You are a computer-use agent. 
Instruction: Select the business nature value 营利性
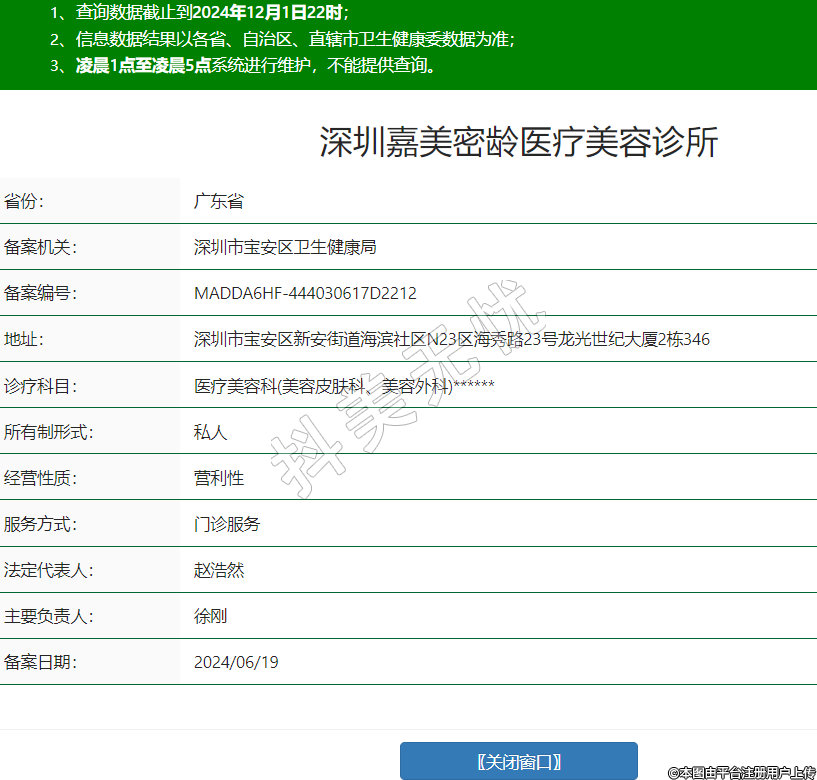219,478
